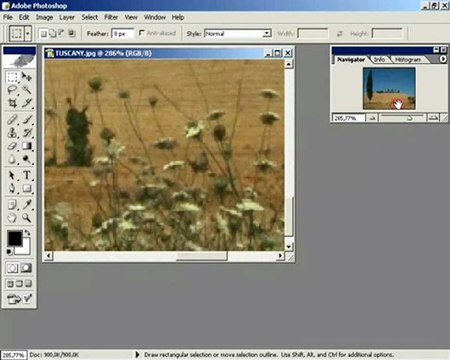Viewport: 450px width, 360px height.
Task: Click the document's down scroll arrow
Action: pos(289,247)
